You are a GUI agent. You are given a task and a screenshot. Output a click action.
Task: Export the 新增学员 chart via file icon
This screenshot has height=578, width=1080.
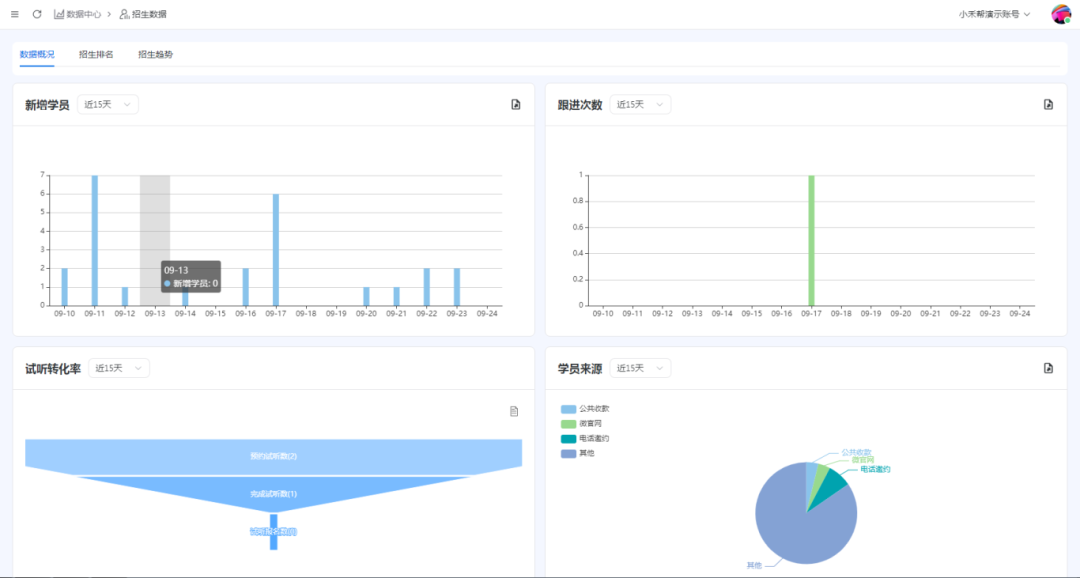coord(516,105)
